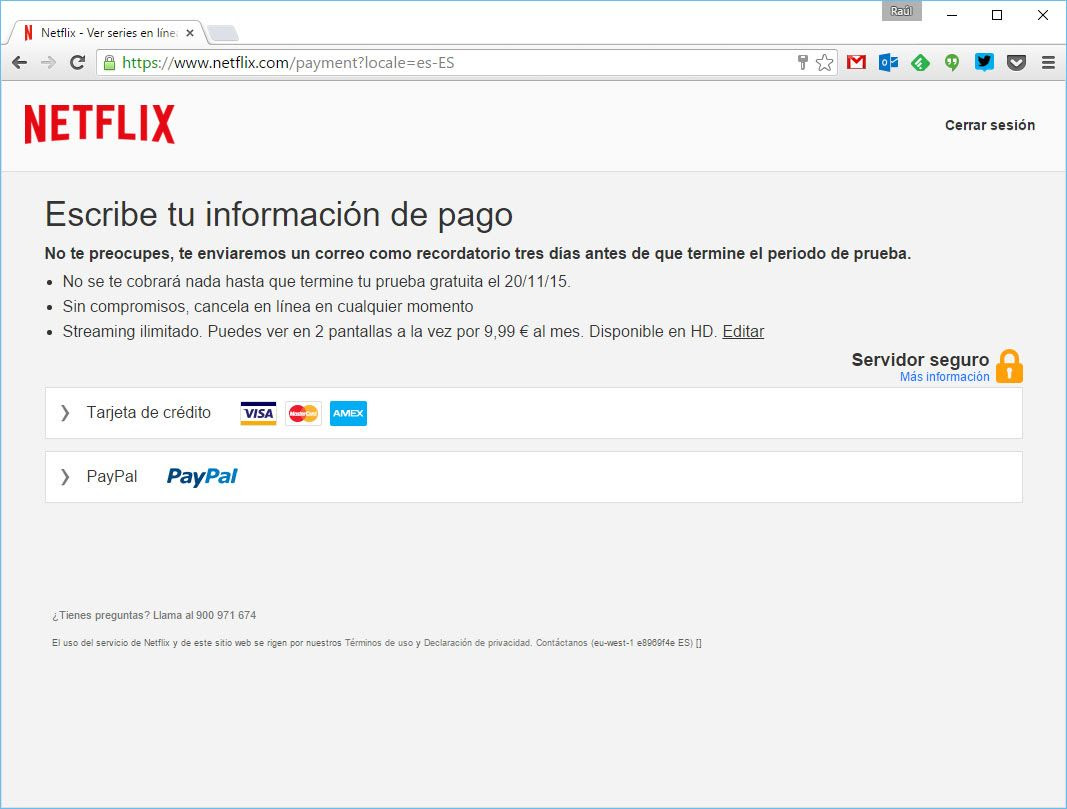Viewport: 1067px width, 809px height.
Task: Maximize the Chrome window
Action: tap(997, 15)
